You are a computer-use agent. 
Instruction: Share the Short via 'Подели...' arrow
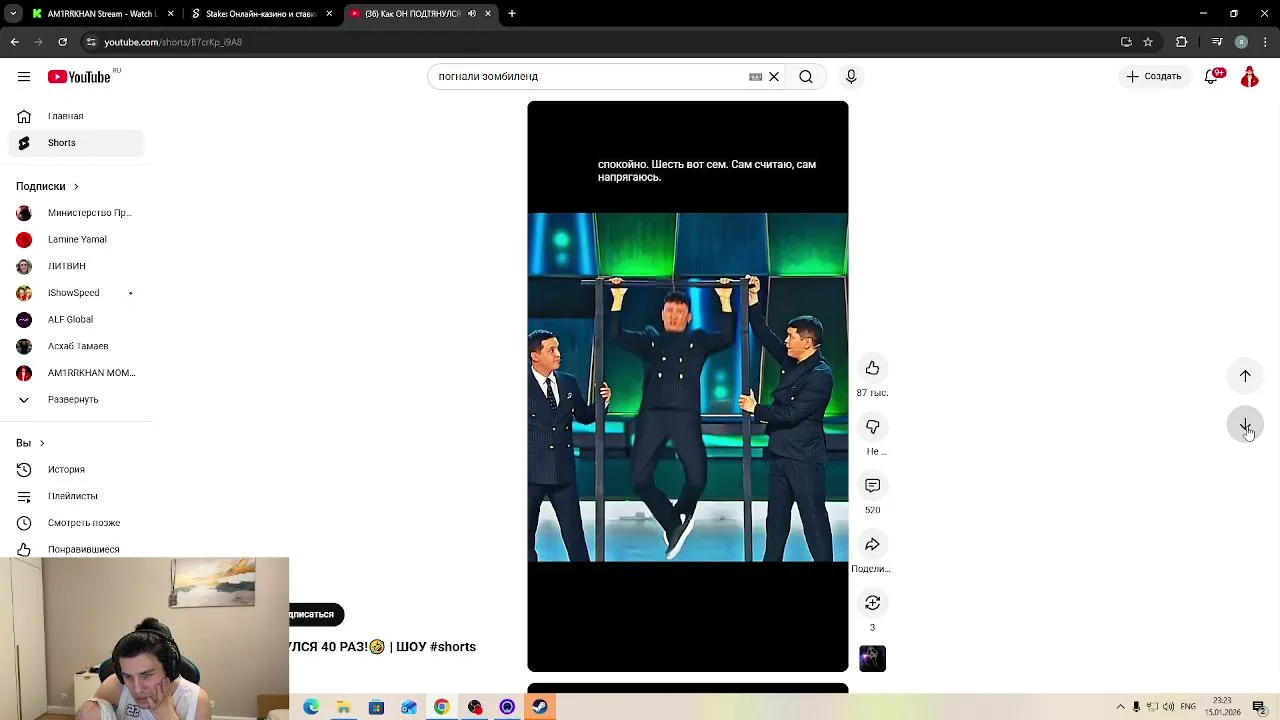(873, 545)
